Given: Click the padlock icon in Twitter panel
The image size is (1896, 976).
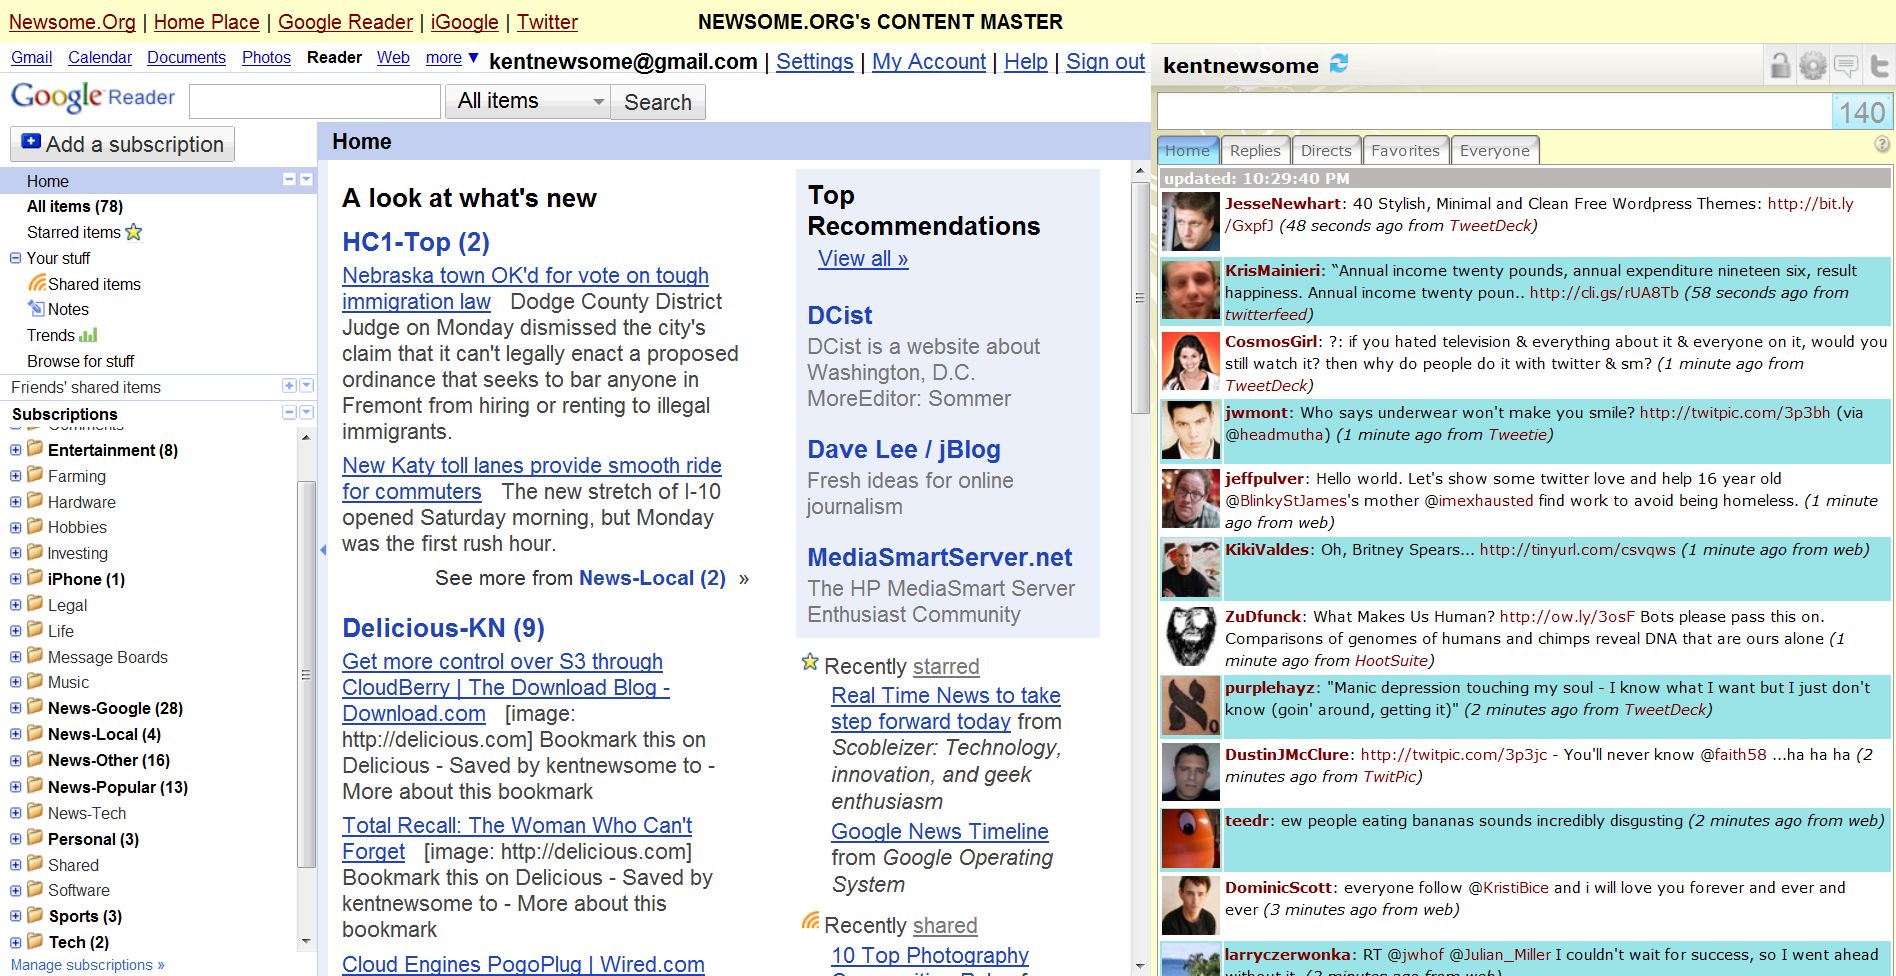Looking at the screenshot, I should pos(1780,66).
